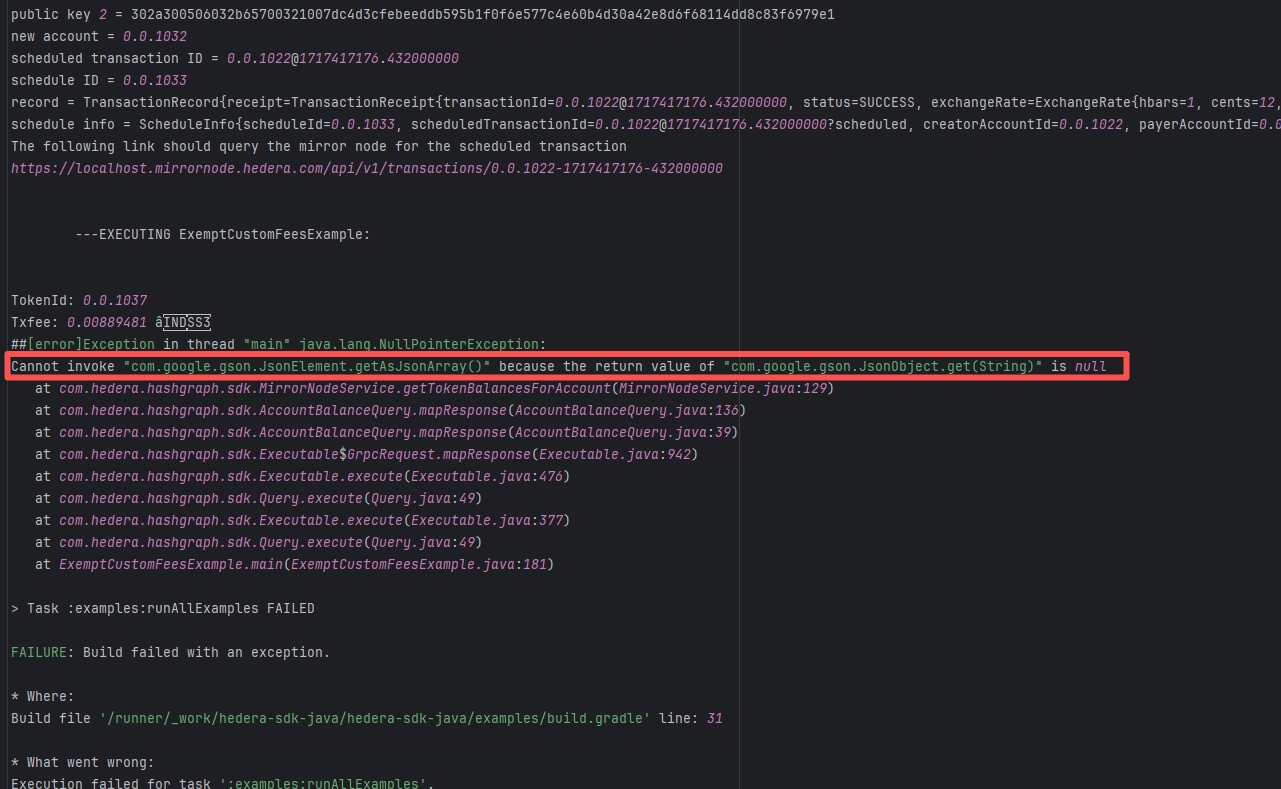1281x789 pixels.
Task: Click the 'EXECUTING ExemptCustomFeesExample' header line
Action: click(222, 234)
